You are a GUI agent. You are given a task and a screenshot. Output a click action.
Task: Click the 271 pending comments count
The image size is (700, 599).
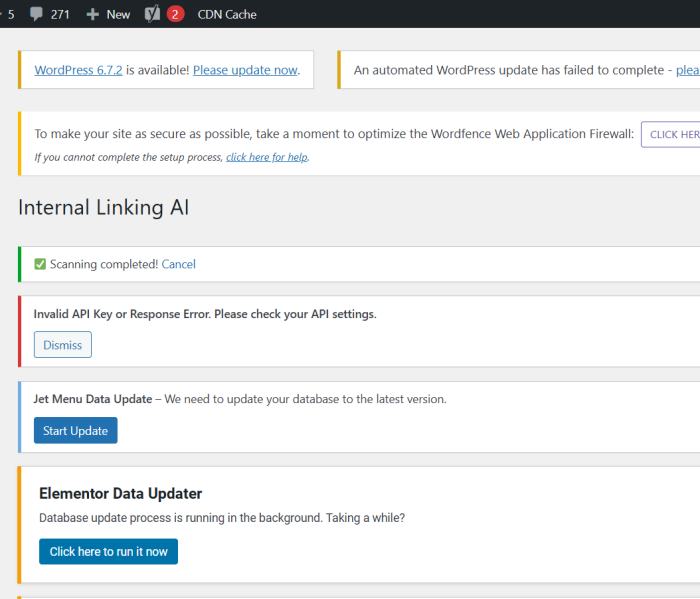(x=60, y=14)
